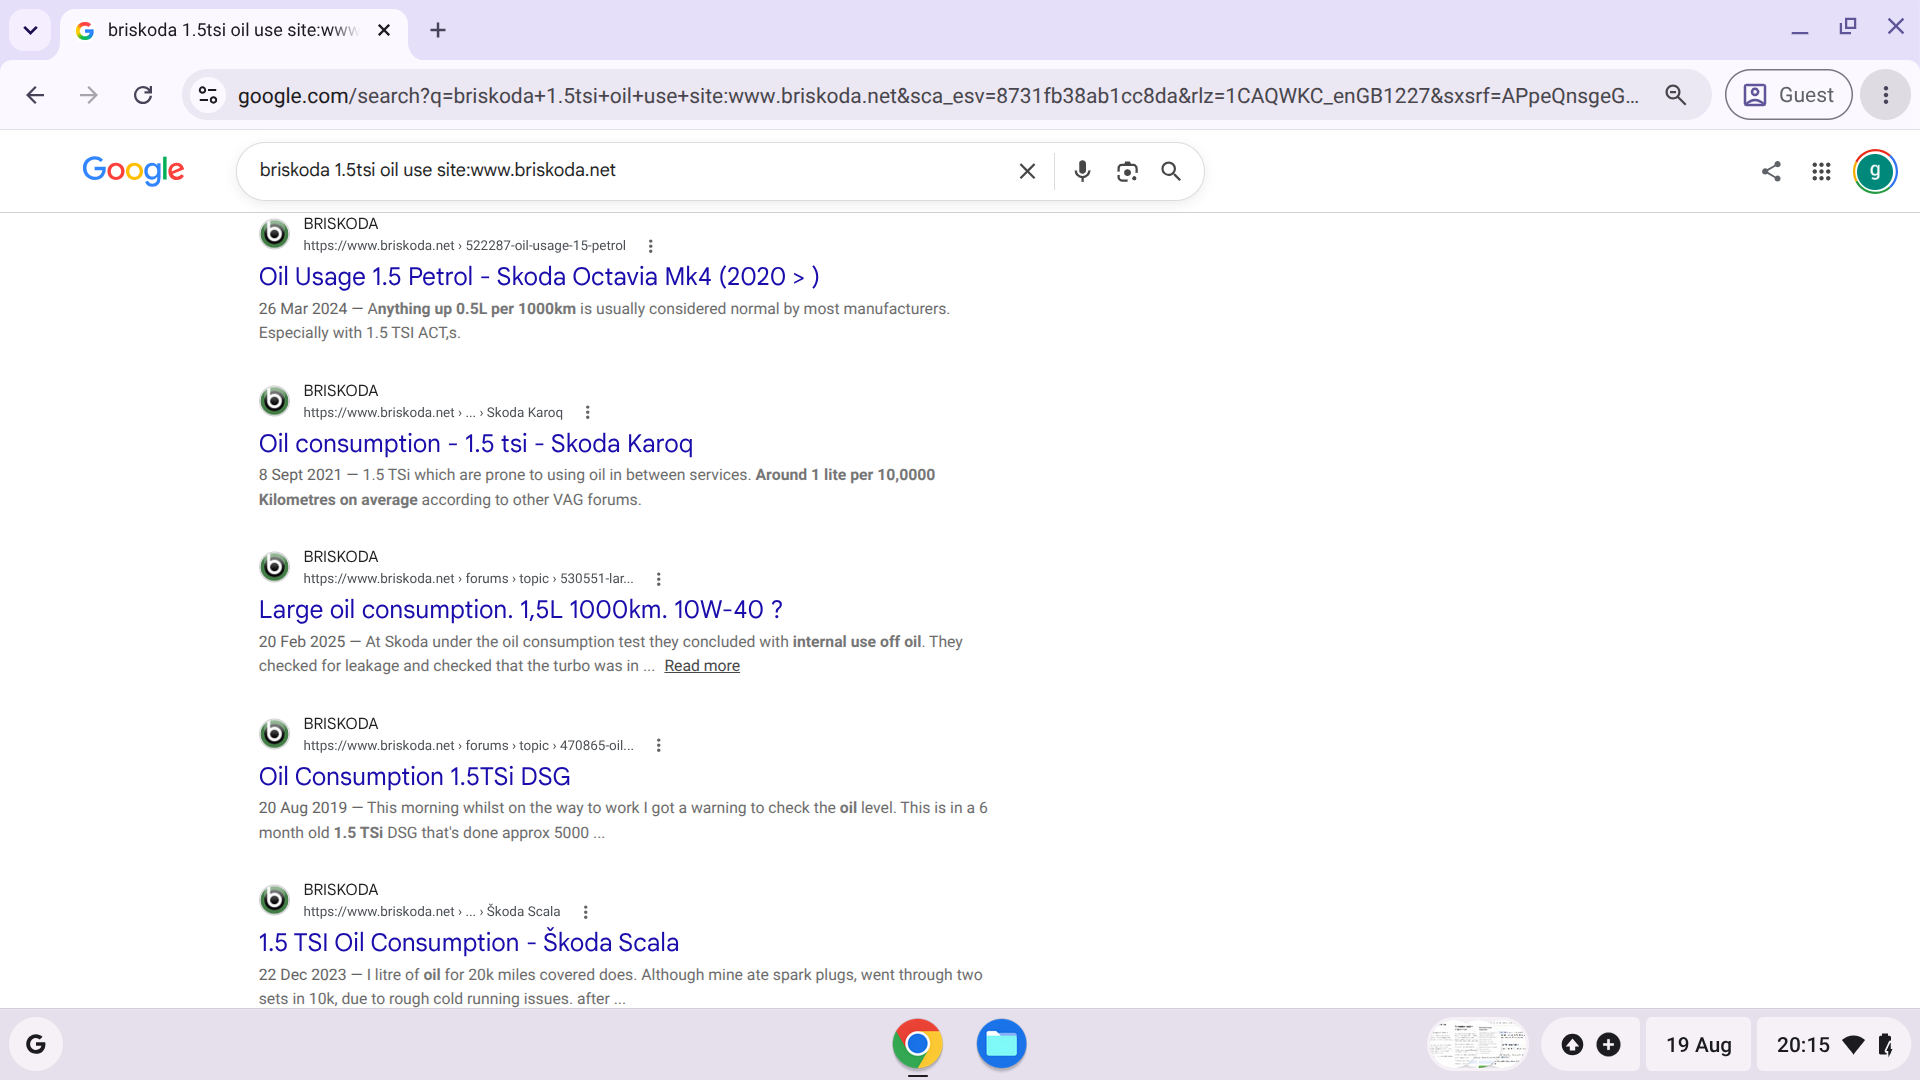Start a search by voice
The width and height of the screenshot is (1920, 1080).
pos(1082,171)
